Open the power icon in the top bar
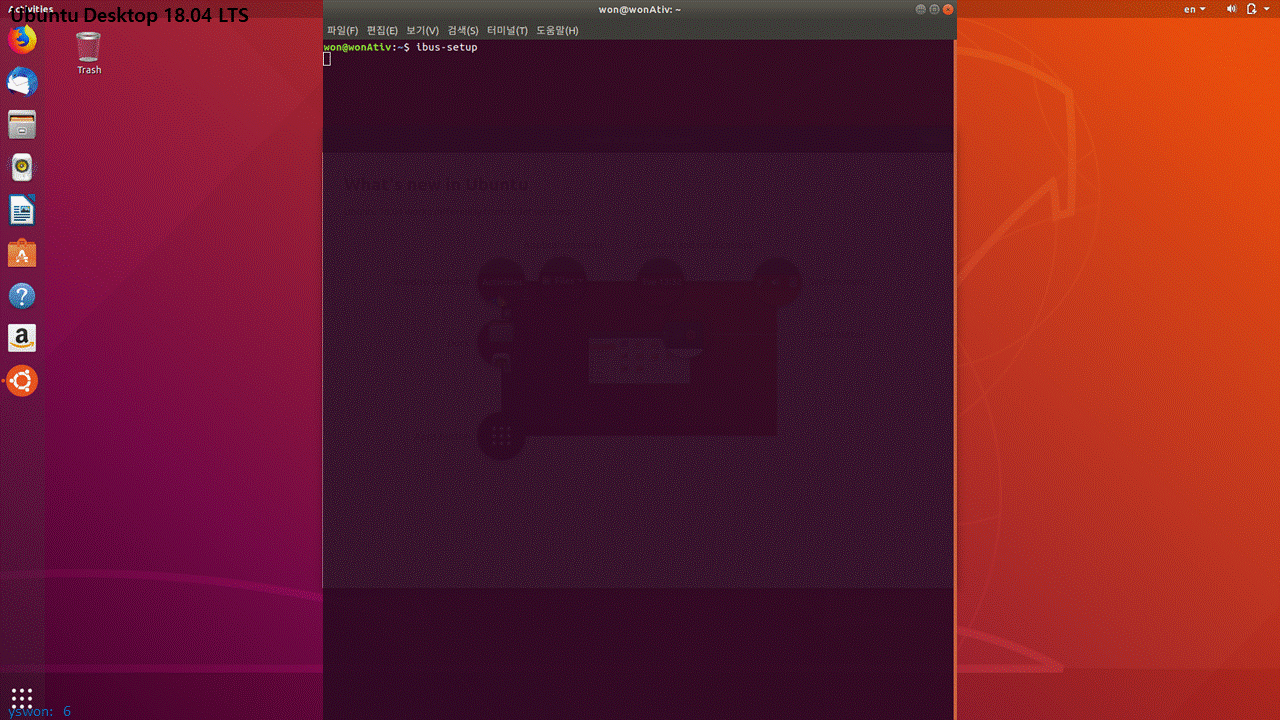The image size is (1280, 720). coord(1252,9)
